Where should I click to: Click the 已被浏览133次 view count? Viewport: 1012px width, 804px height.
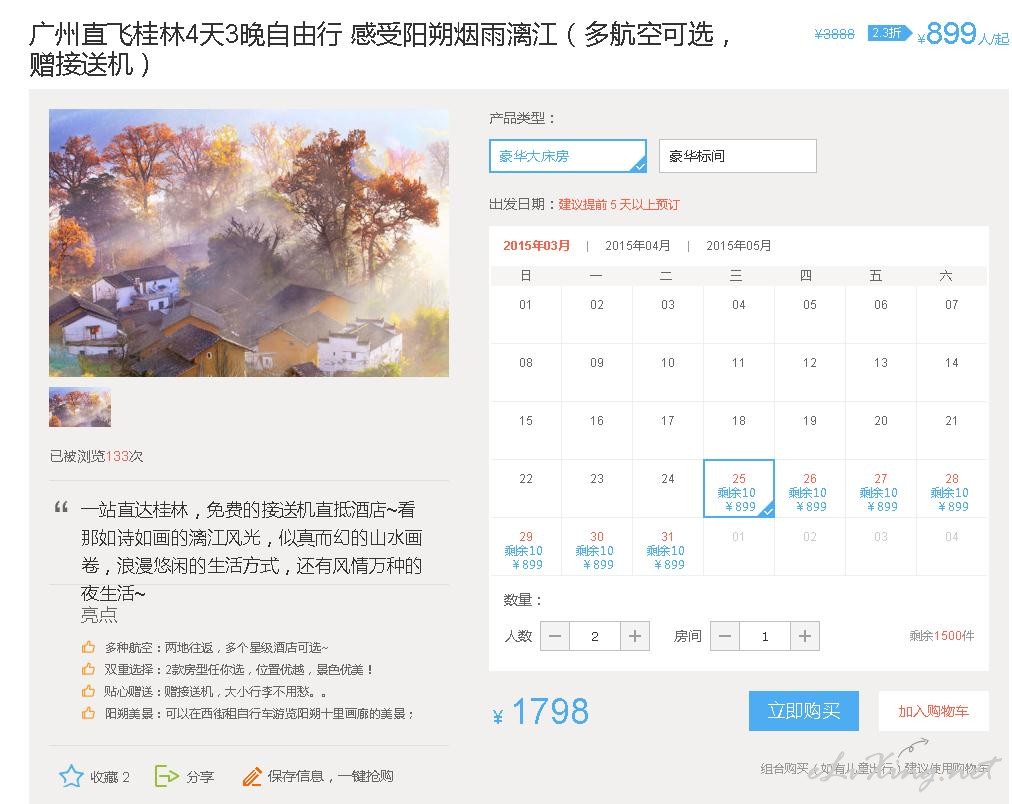[x=96, y=456]
